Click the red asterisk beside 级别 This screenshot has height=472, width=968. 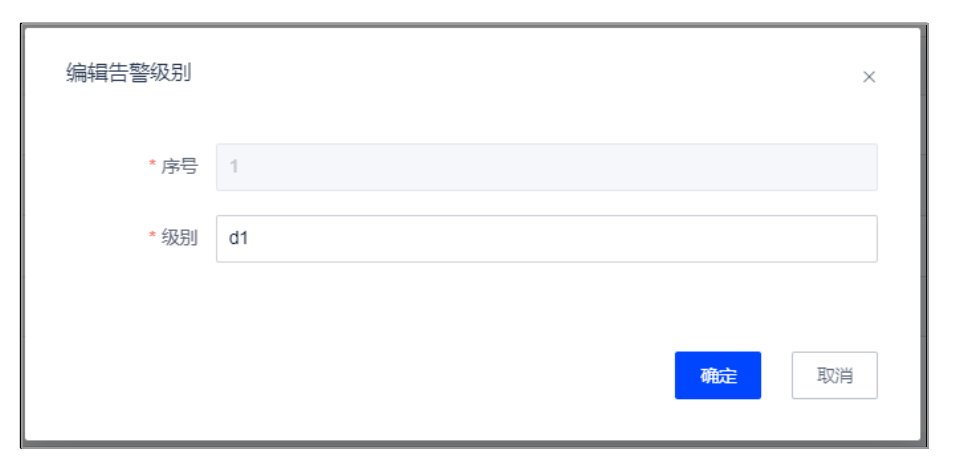tap(152, 236)
